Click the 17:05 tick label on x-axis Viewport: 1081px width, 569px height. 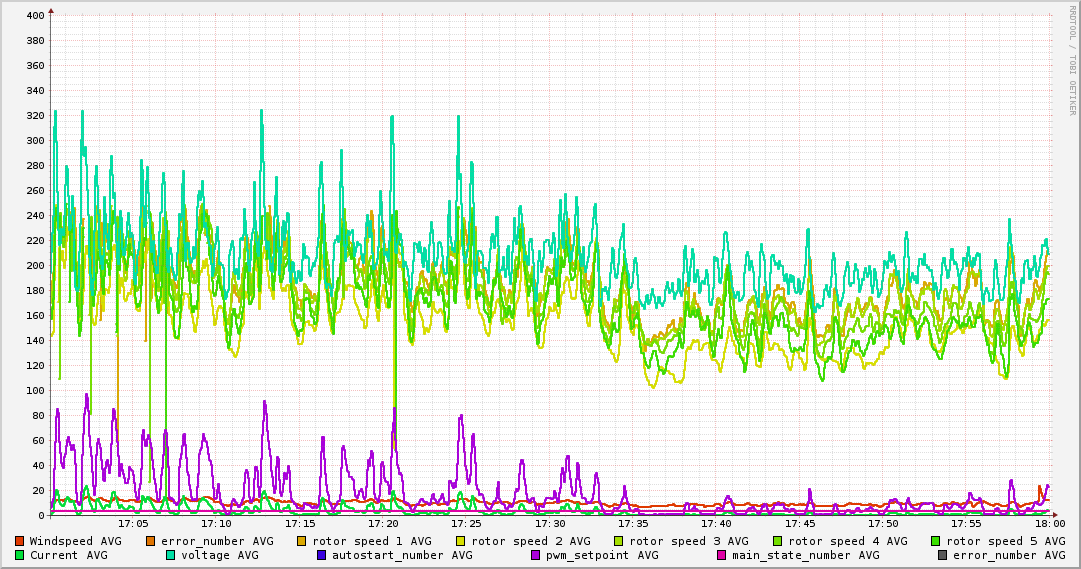click(x=133, y=523)
